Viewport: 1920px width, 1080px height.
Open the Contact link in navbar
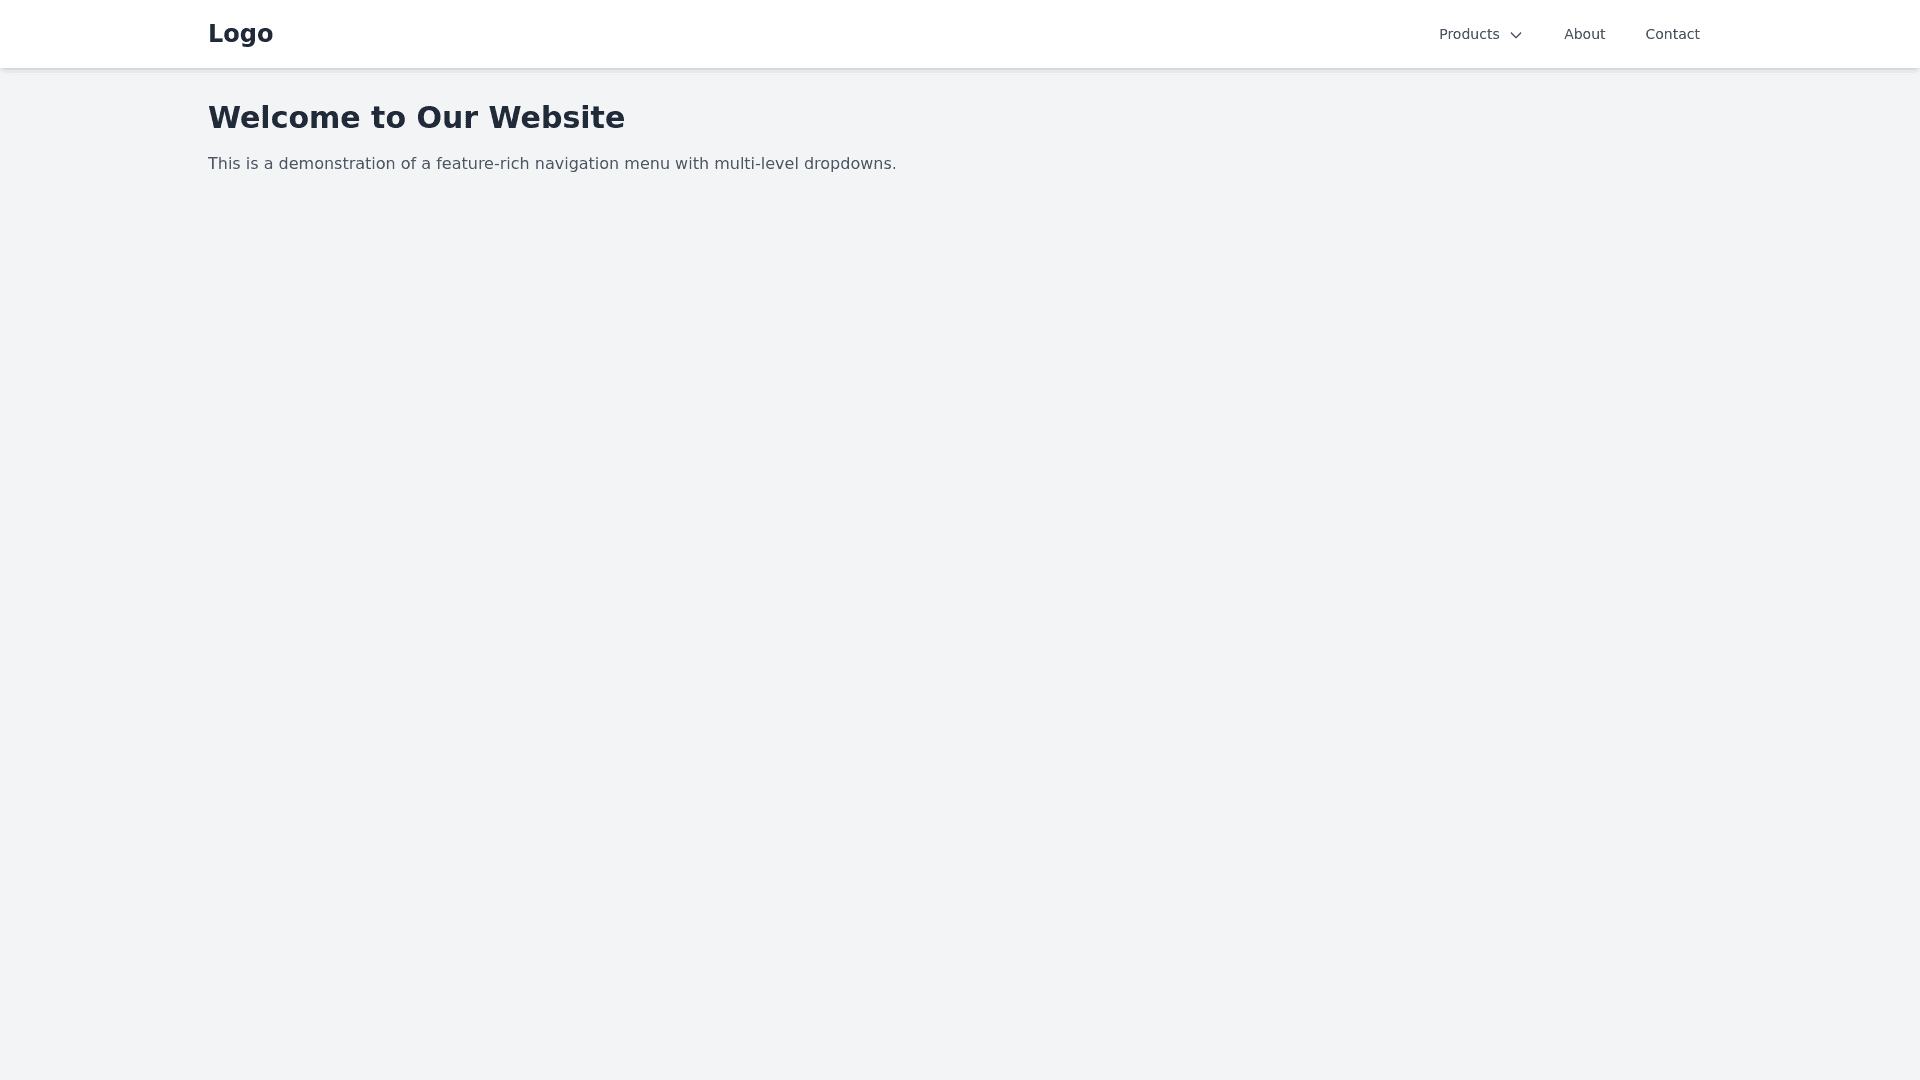point(1672,34)
